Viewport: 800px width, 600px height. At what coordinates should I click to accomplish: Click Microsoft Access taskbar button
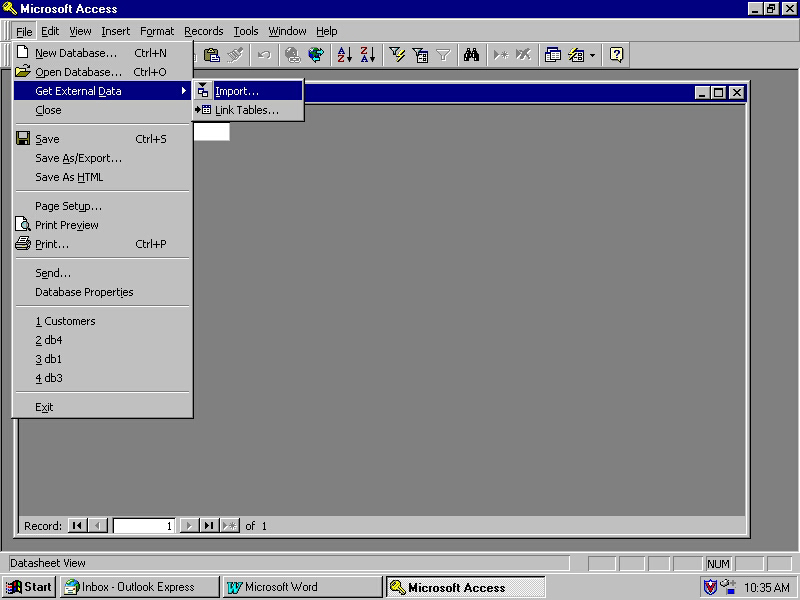tap(465, 587)
